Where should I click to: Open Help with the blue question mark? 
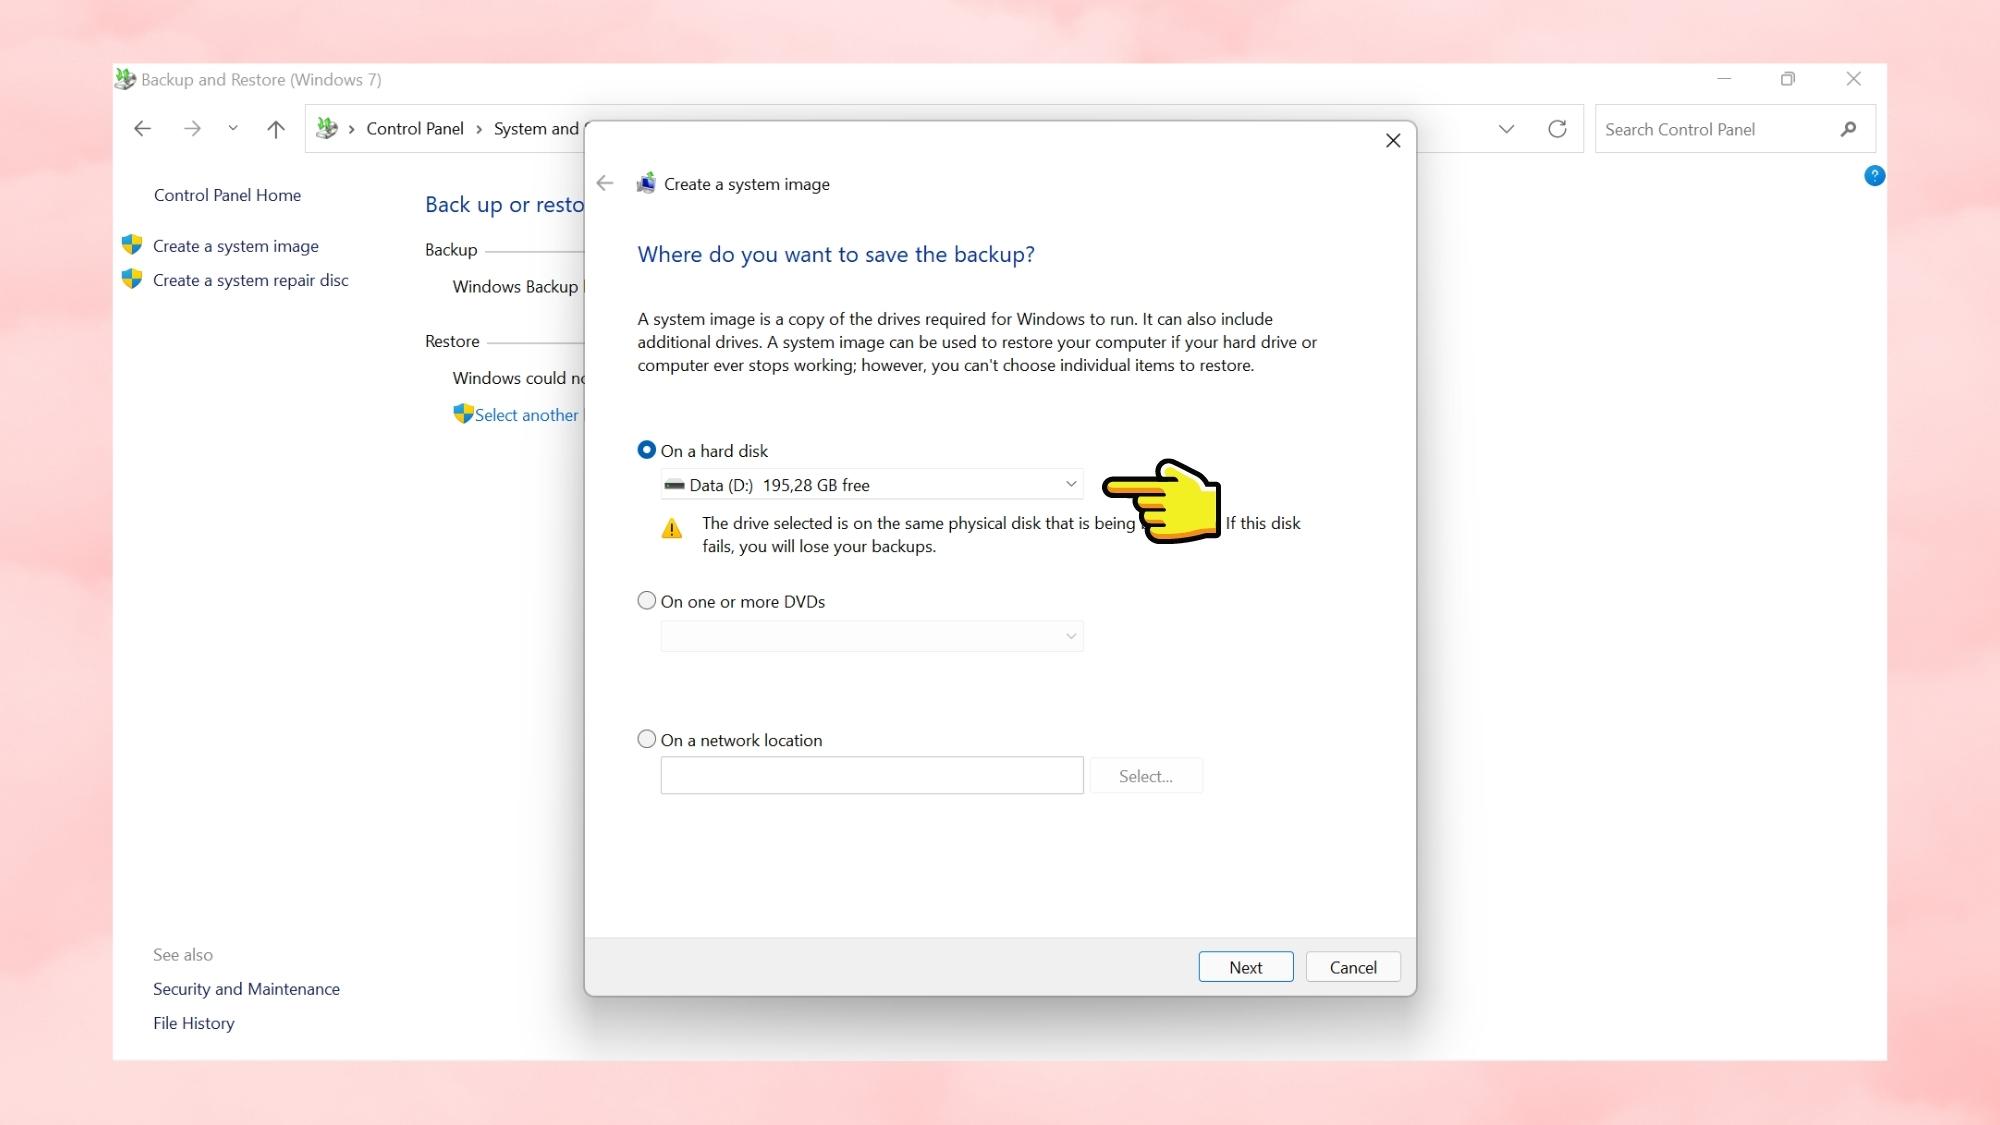pos(1874,176)
